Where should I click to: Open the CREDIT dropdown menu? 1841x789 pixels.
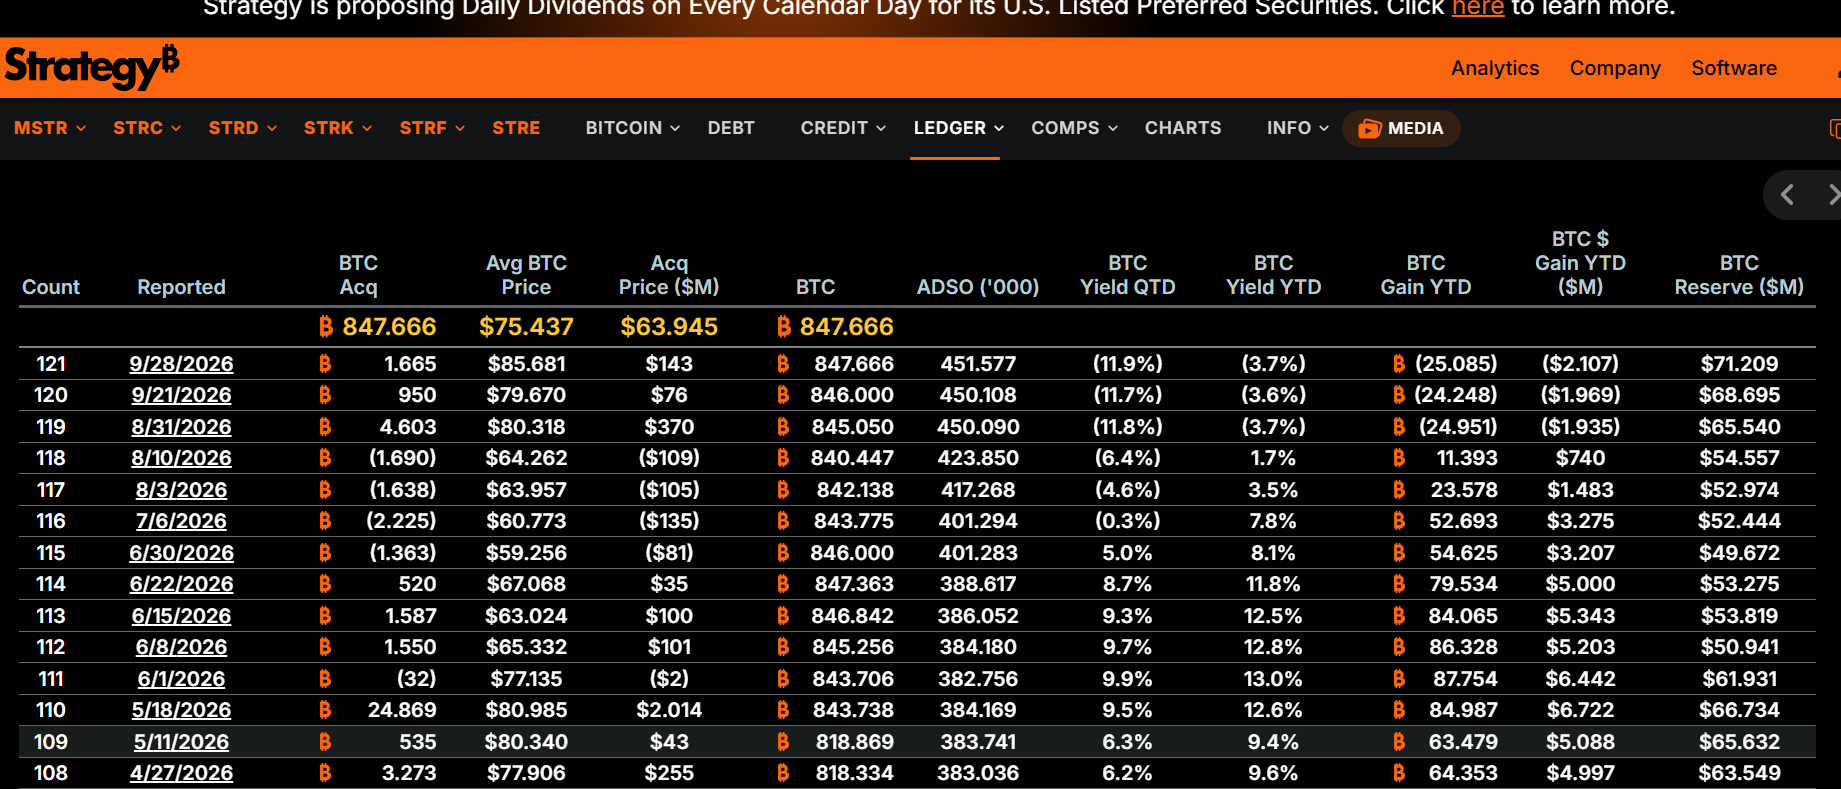[843, 128]
